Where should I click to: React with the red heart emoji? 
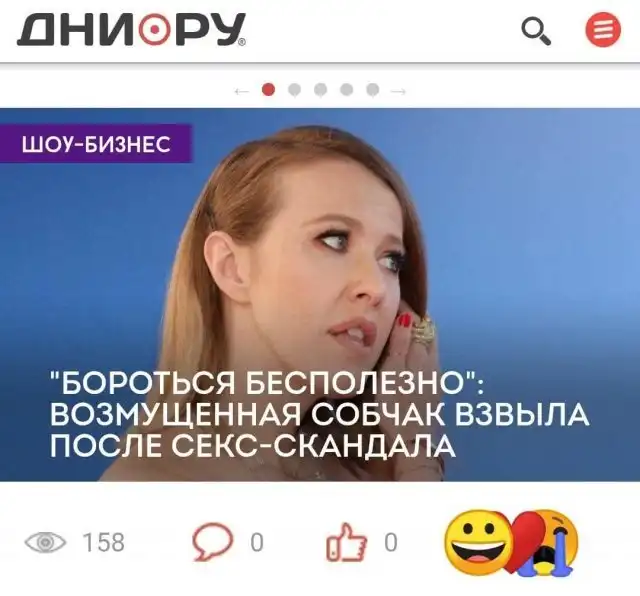pos(524,541)
